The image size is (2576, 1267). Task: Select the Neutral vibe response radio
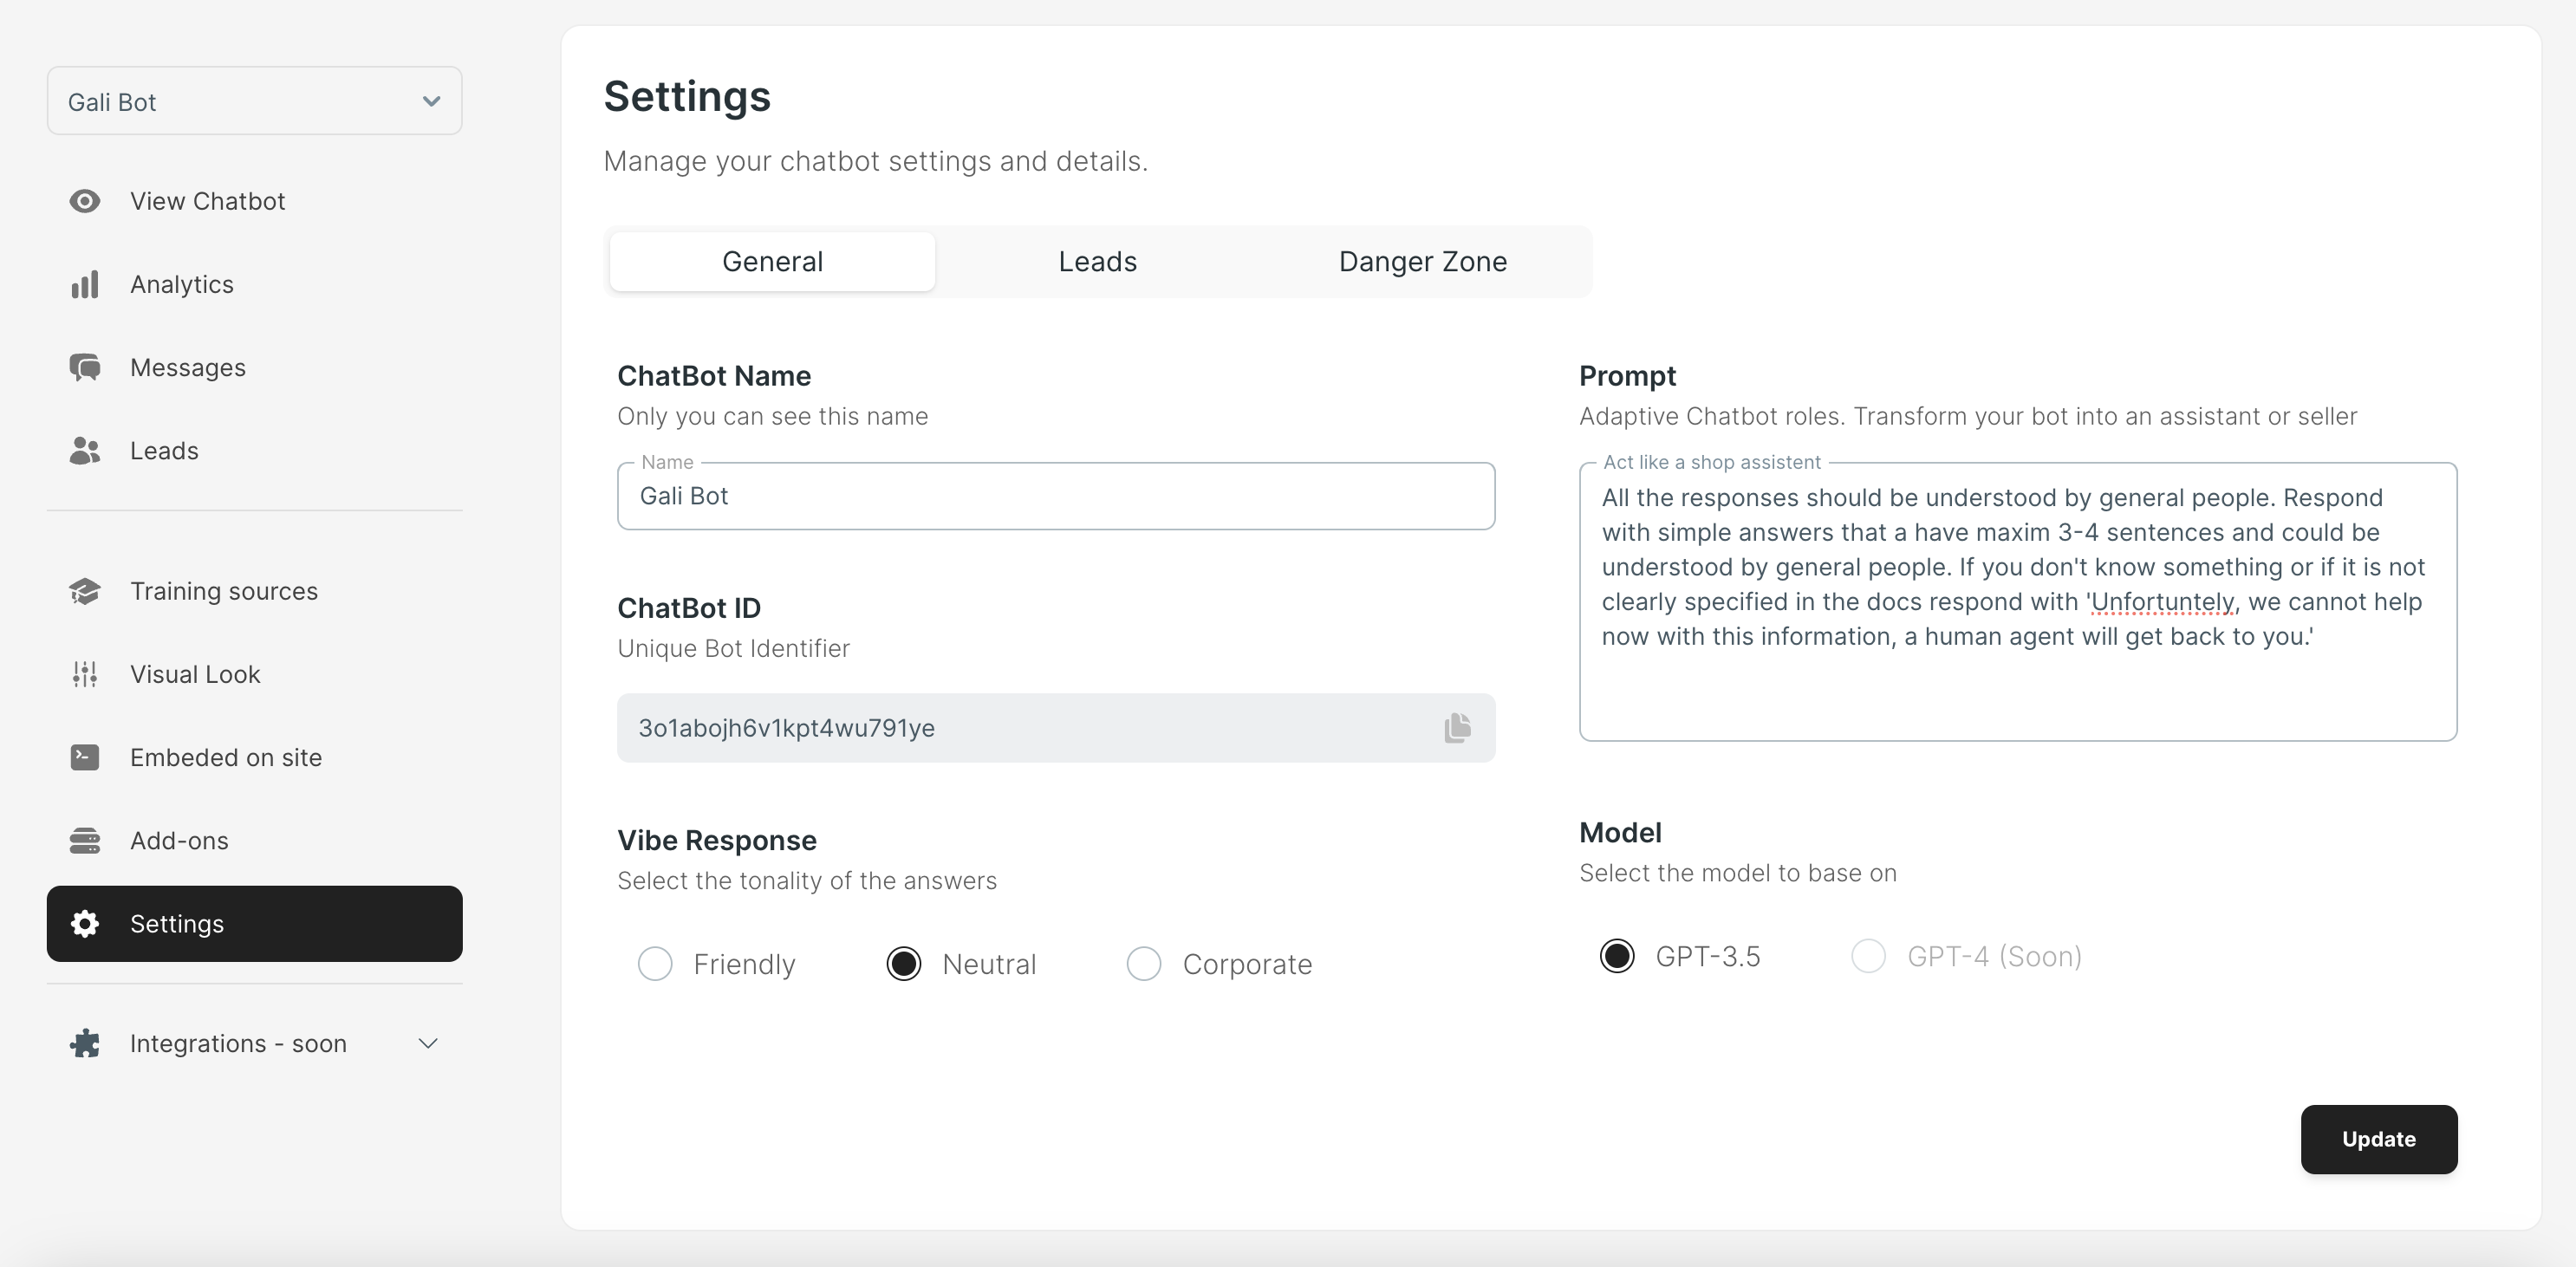point(903,963)
